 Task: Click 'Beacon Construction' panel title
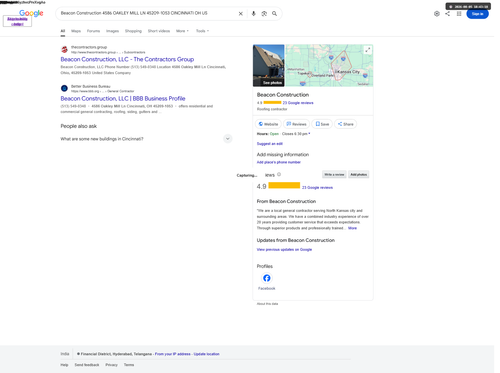(283, 95)
